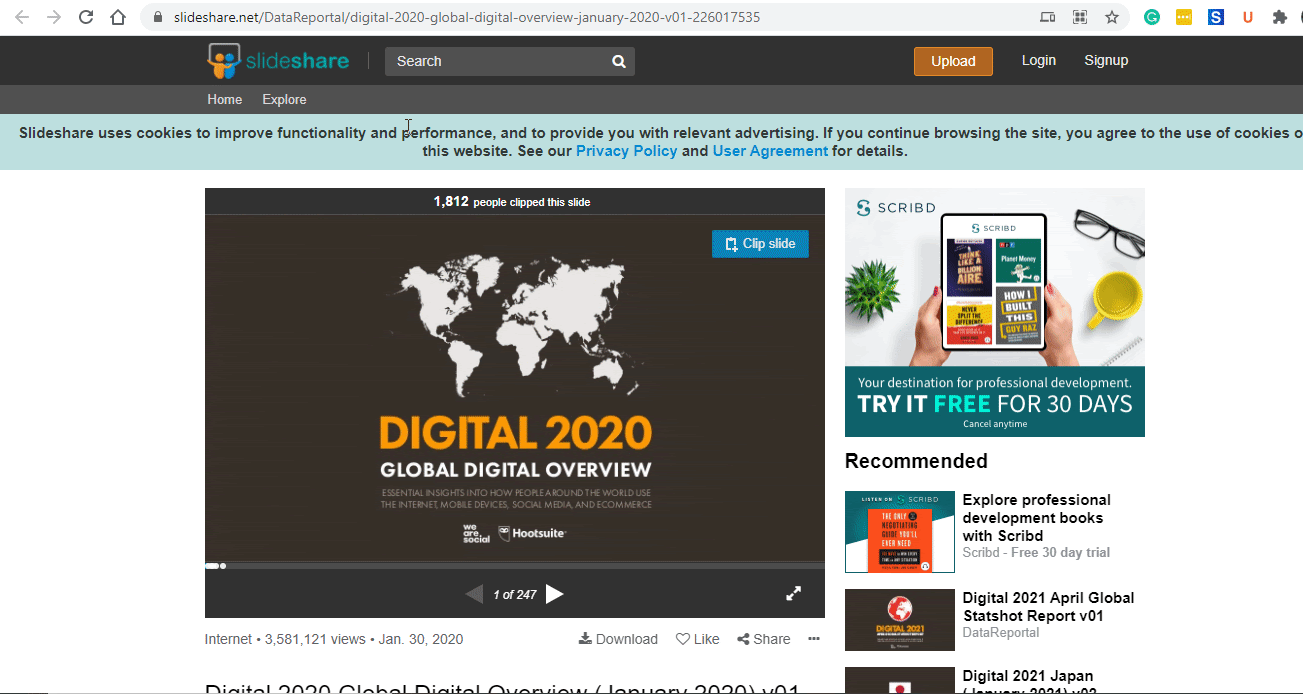Click the SlideShare logo

pos(278,61)
